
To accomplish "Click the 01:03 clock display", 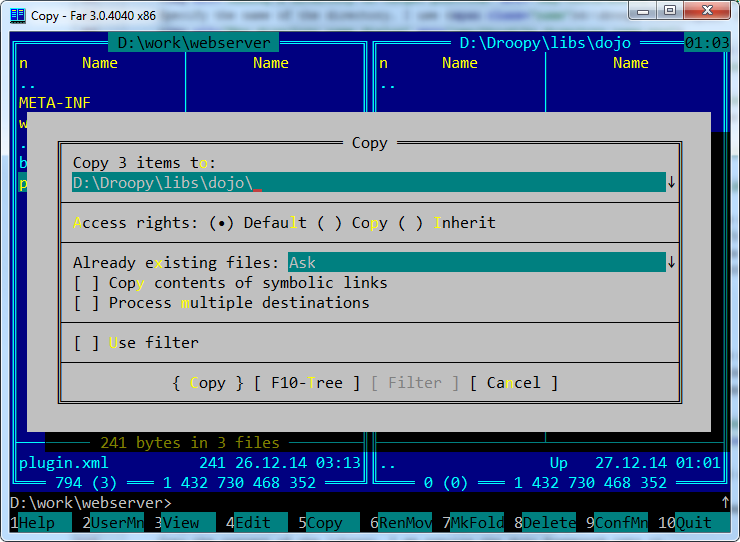I will [707, 42].
